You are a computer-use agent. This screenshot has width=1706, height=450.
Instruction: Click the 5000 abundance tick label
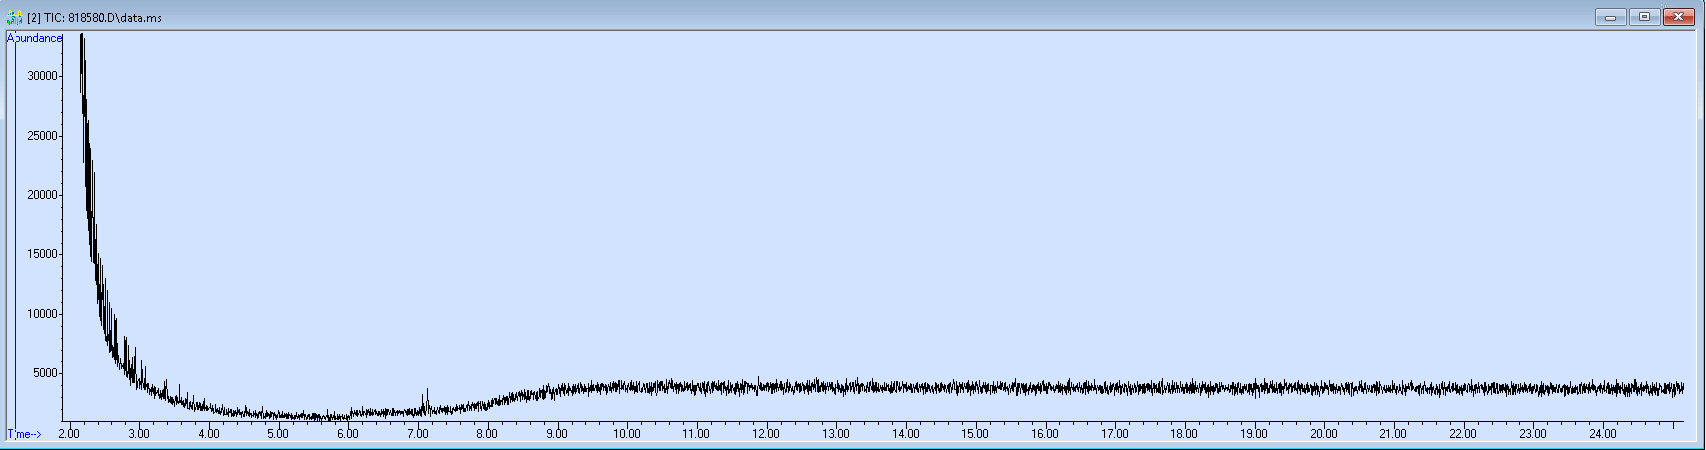pyautogui.click(x=46, y=373)
